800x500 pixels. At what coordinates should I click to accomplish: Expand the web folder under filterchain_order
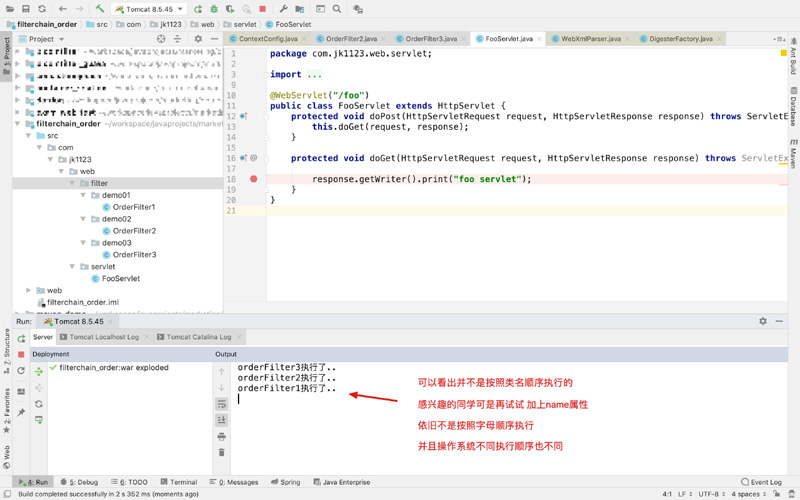click(29, 290)
